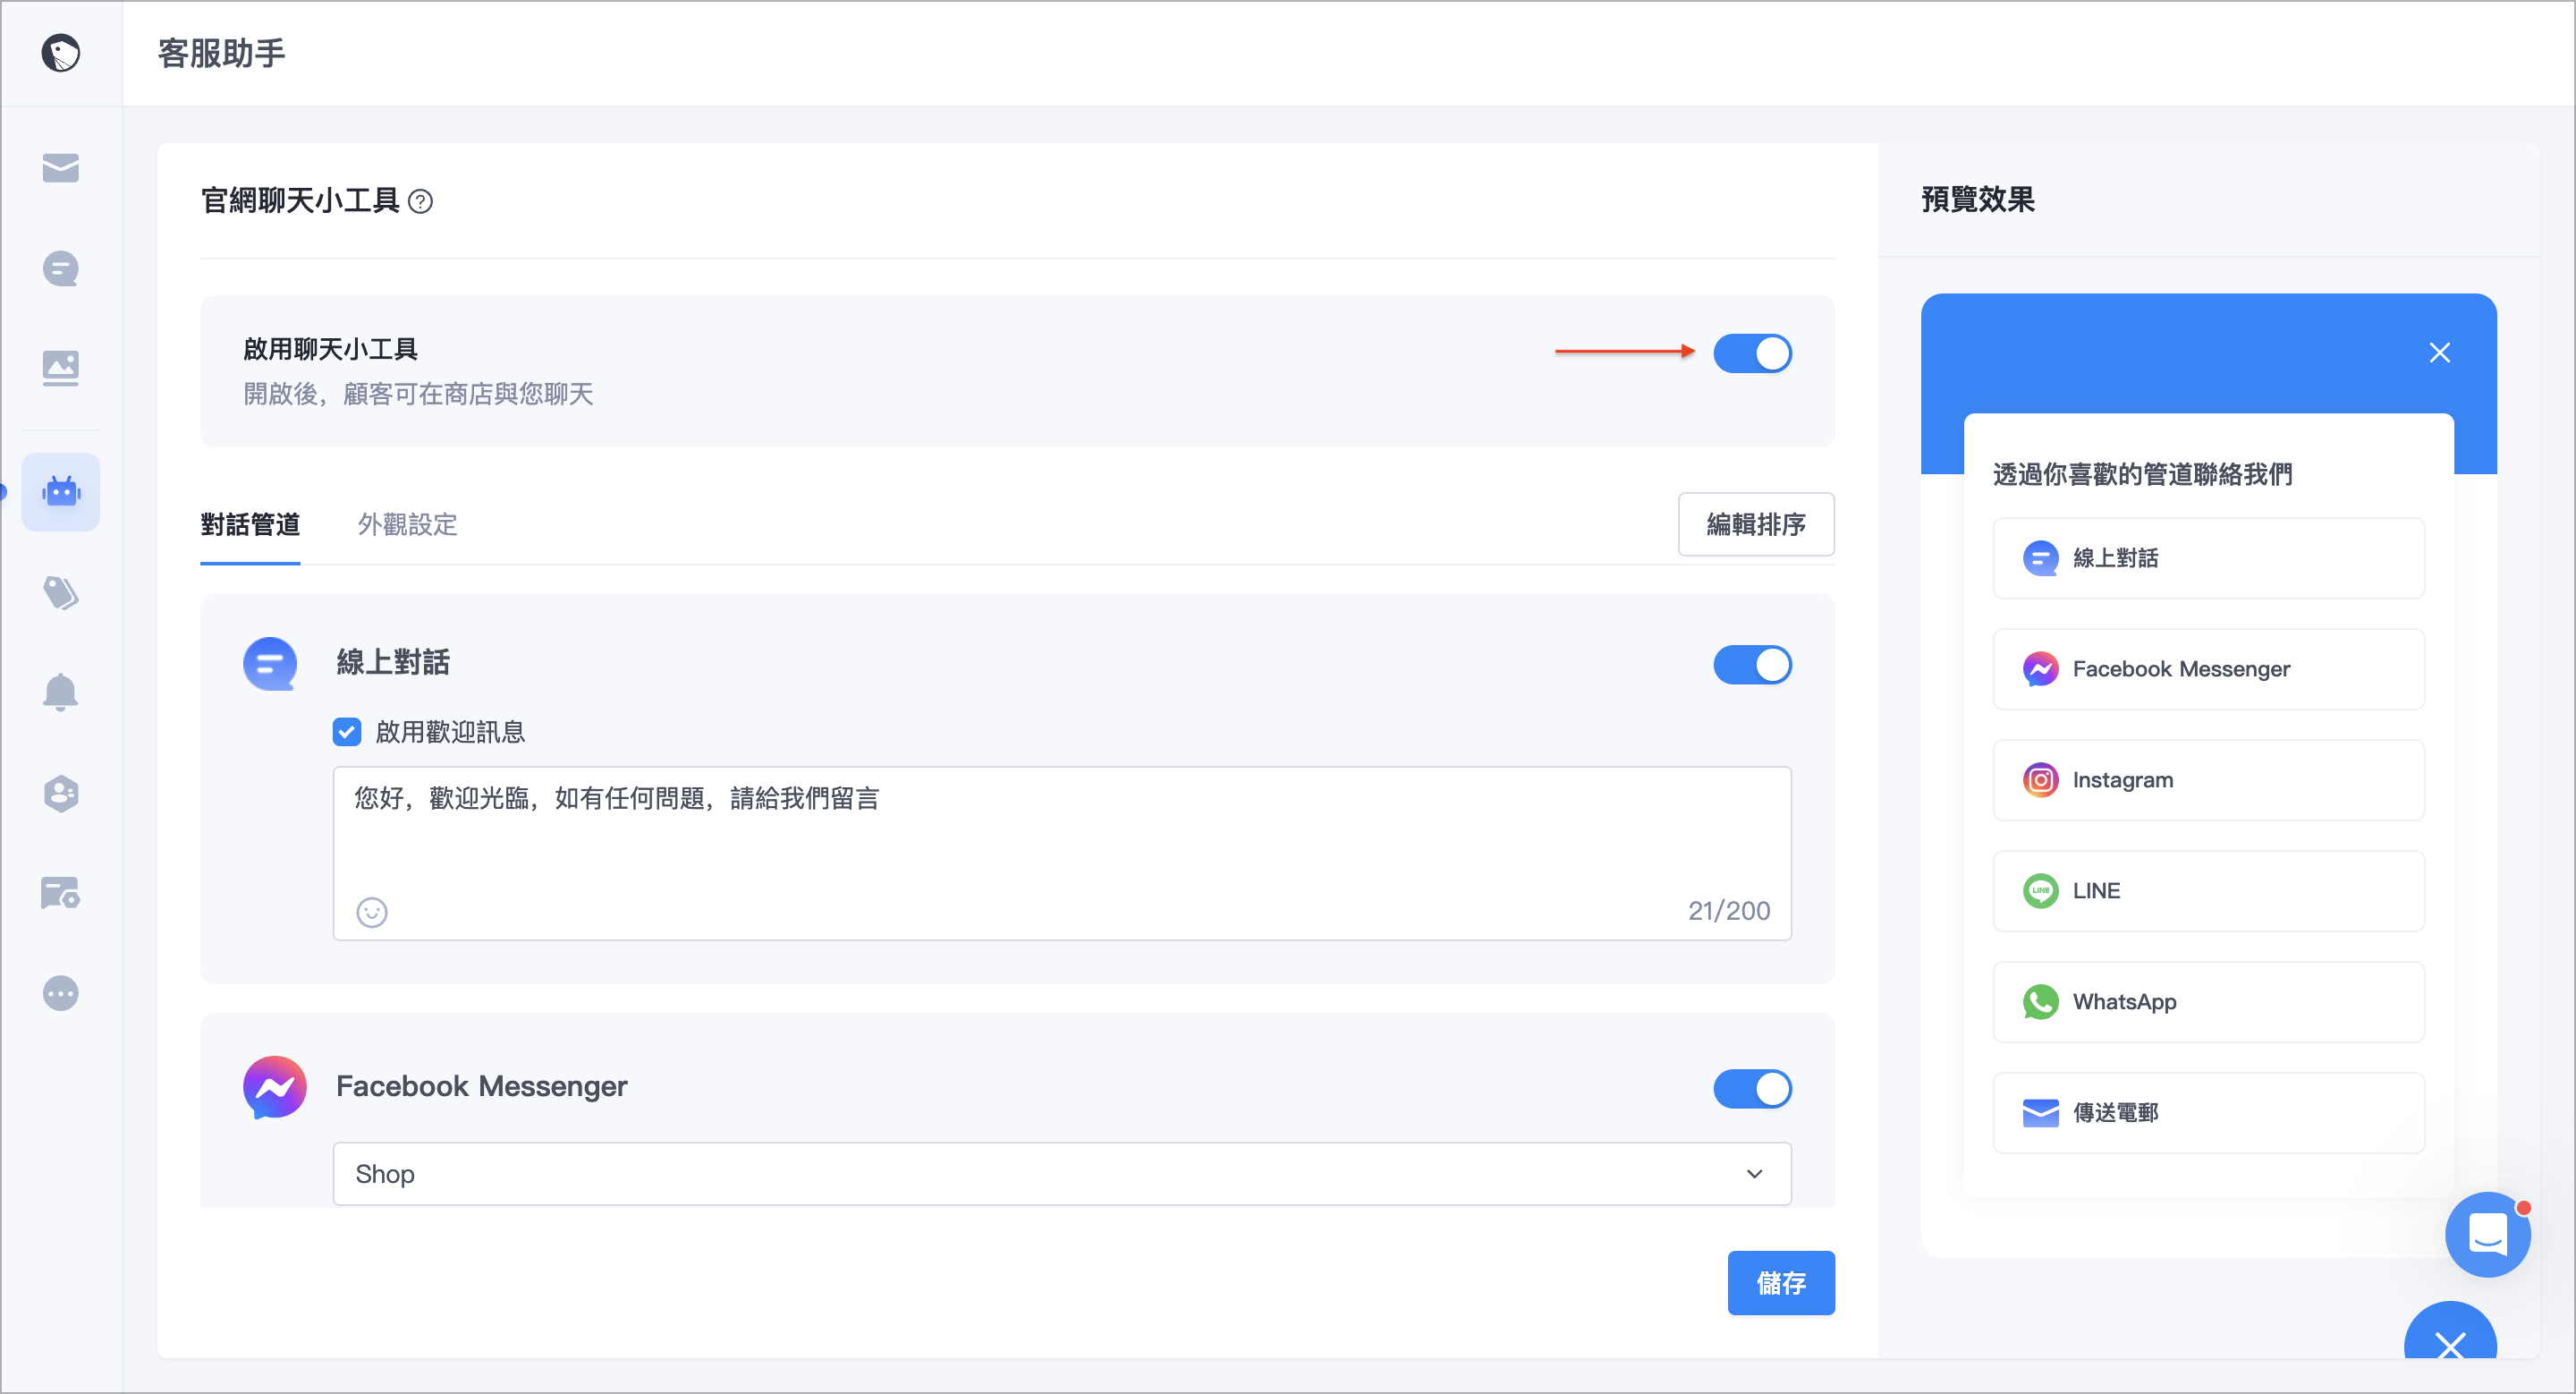Select Instagram in the preview panel
Screen dimensions: 2576x1394
pyautogui.click(x=2209, y=780)
